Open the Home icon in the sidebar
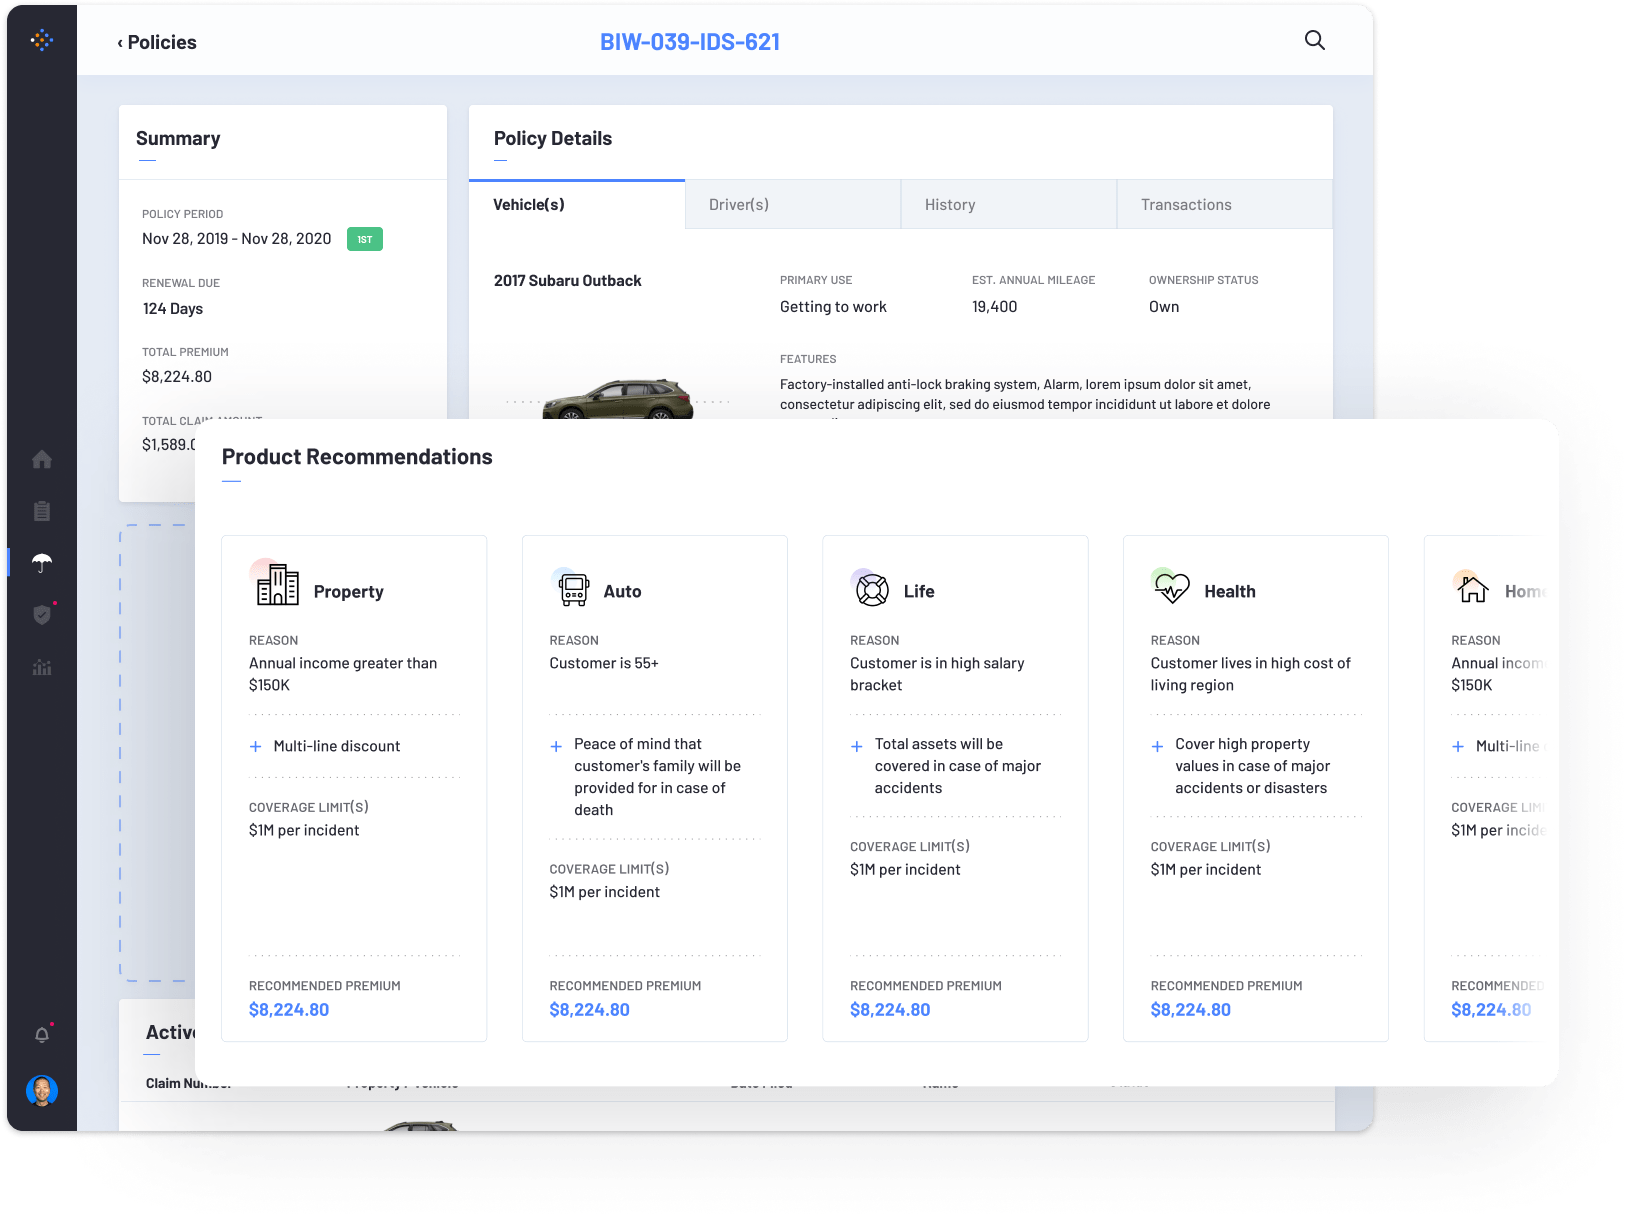 click(x=42, y=459)
